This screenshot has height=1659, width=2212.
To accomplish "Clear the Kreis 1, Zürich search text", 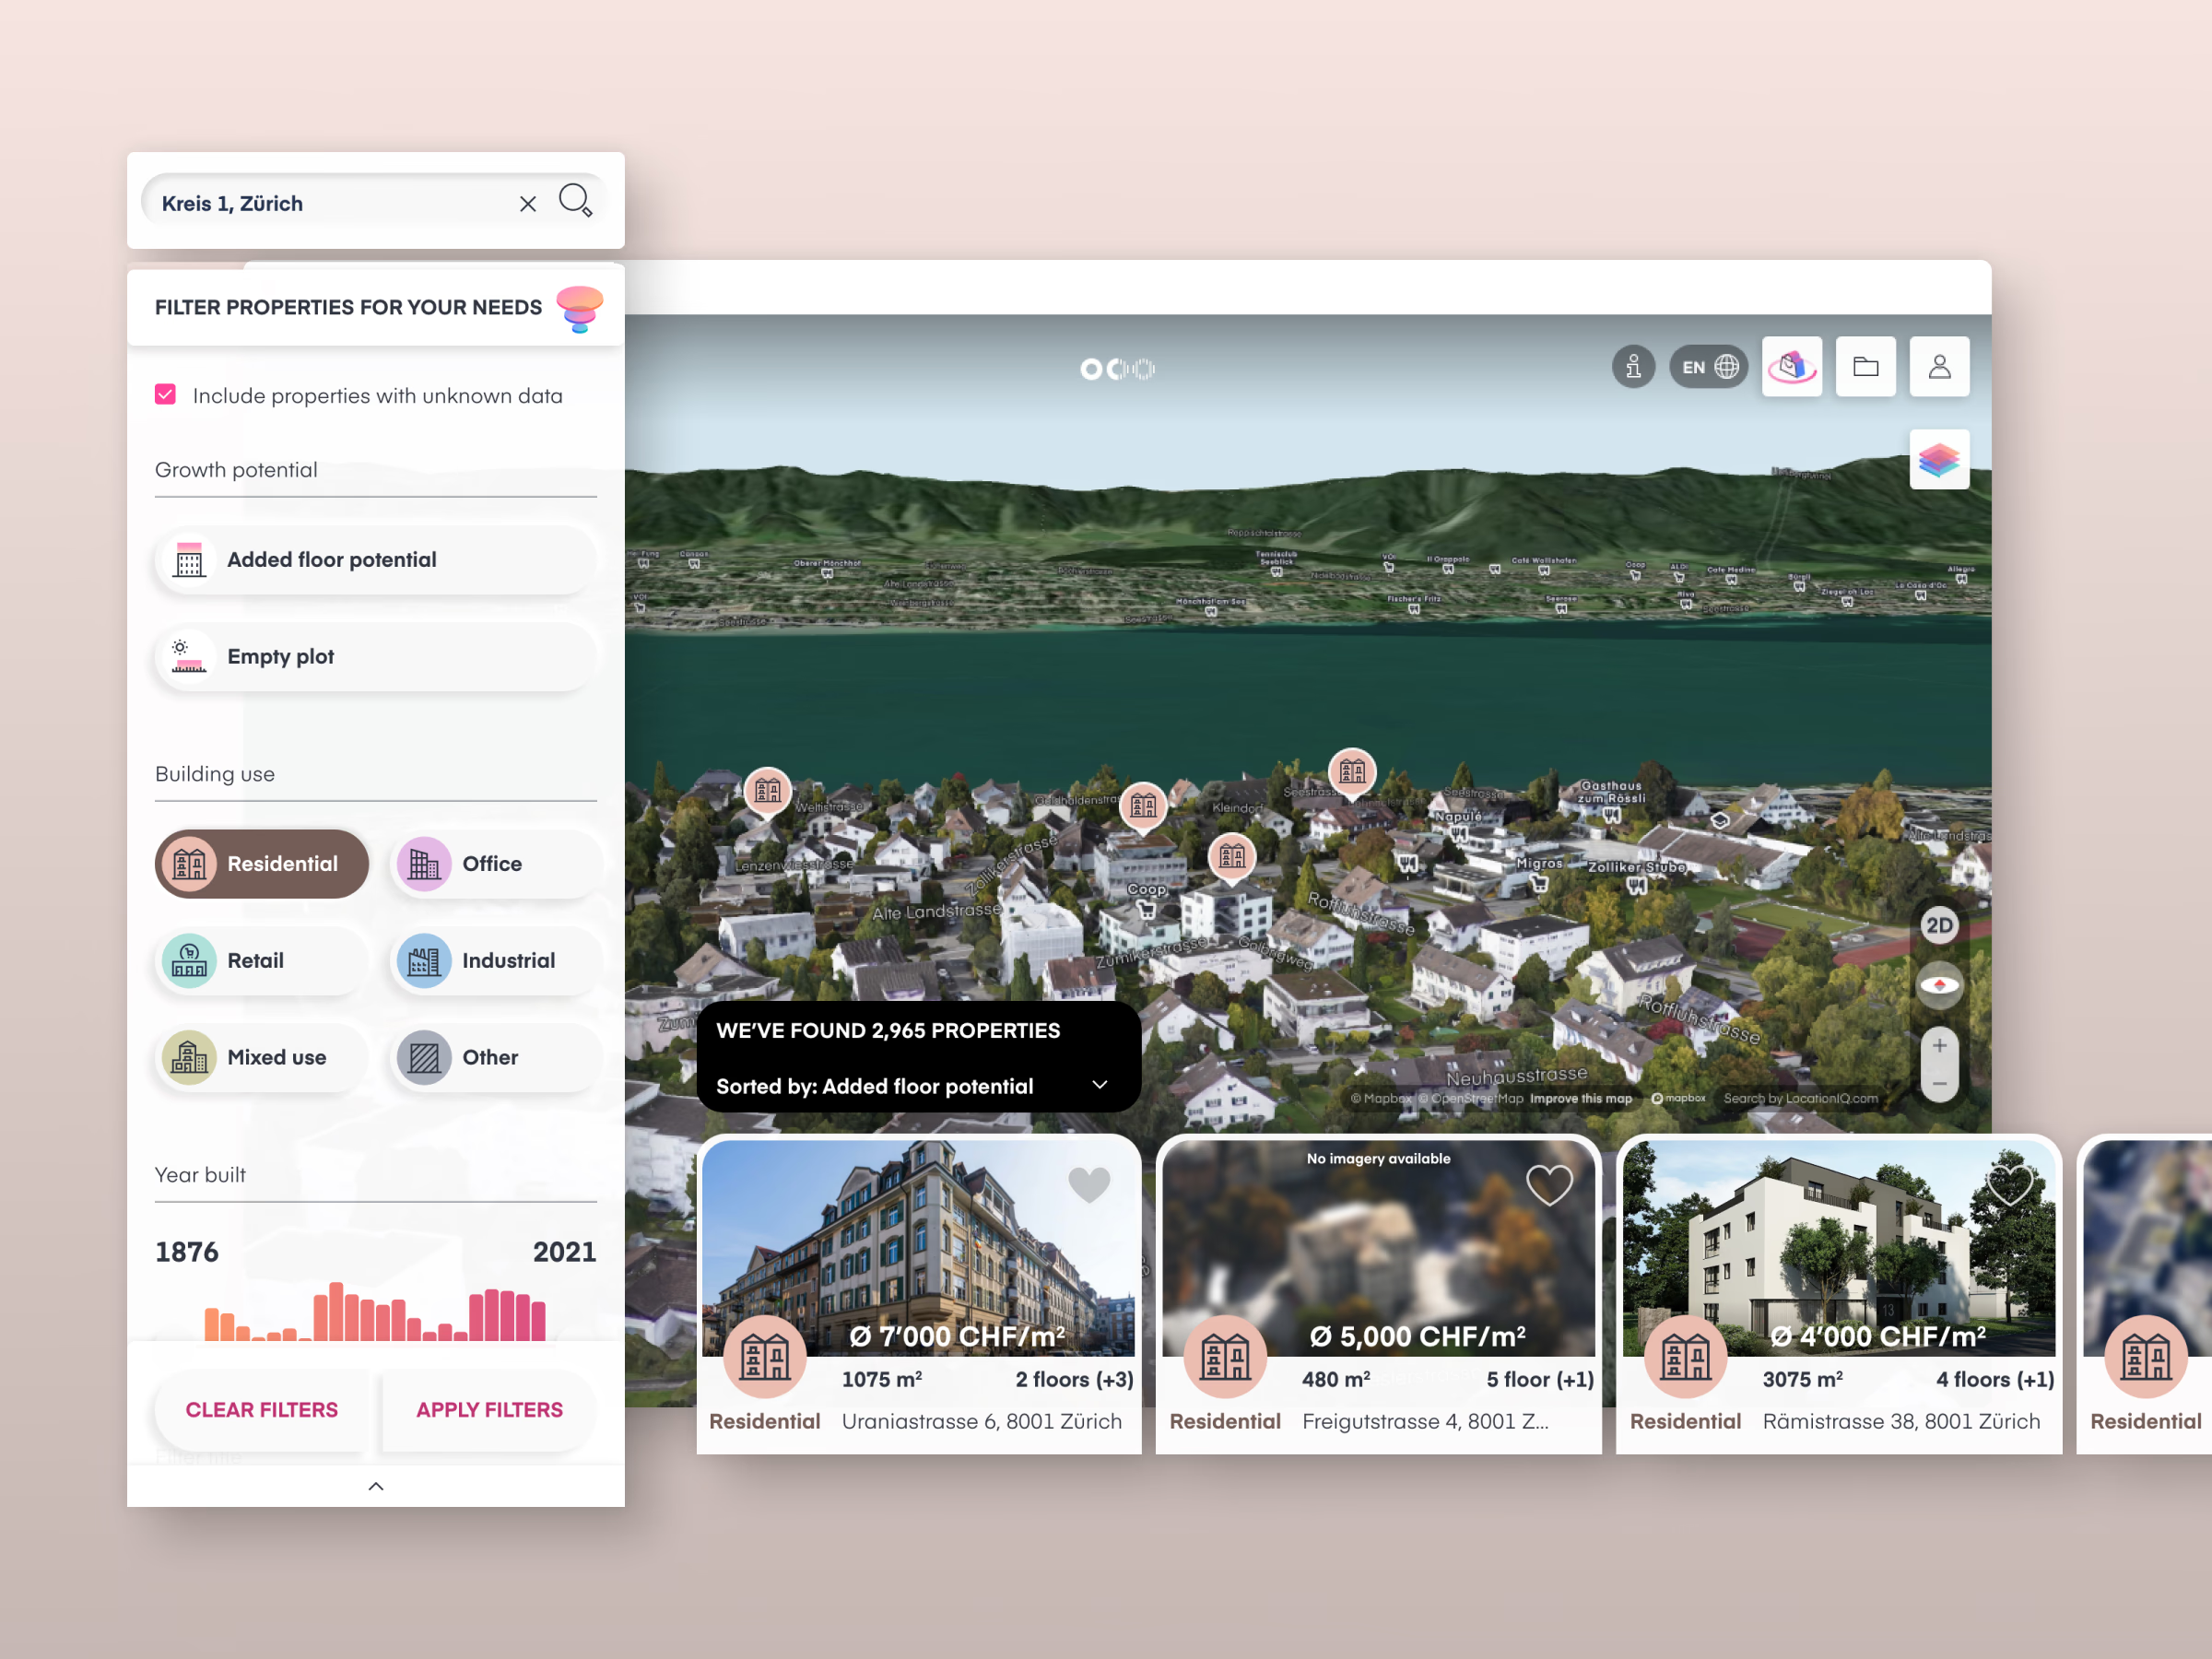I will (528, 204).
